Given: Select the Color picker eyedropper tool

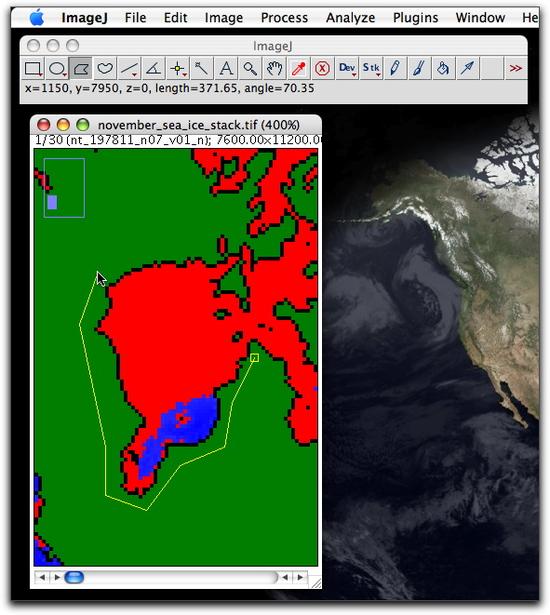Looking at the screenshot, I should 298,69.
